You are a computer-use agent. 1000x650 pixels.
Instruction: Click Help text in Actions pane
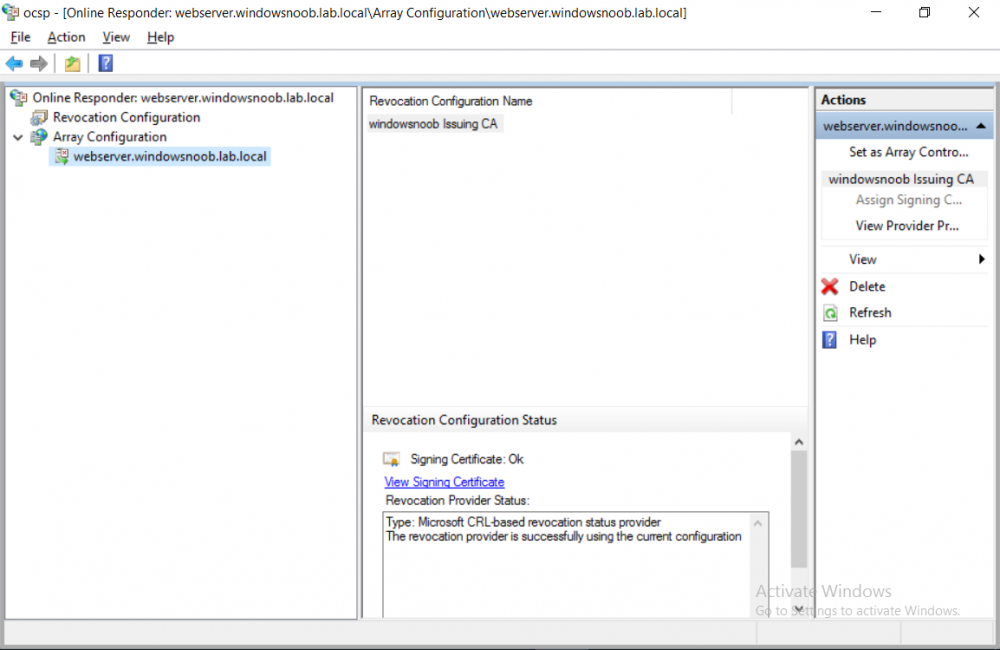[862, 339]
